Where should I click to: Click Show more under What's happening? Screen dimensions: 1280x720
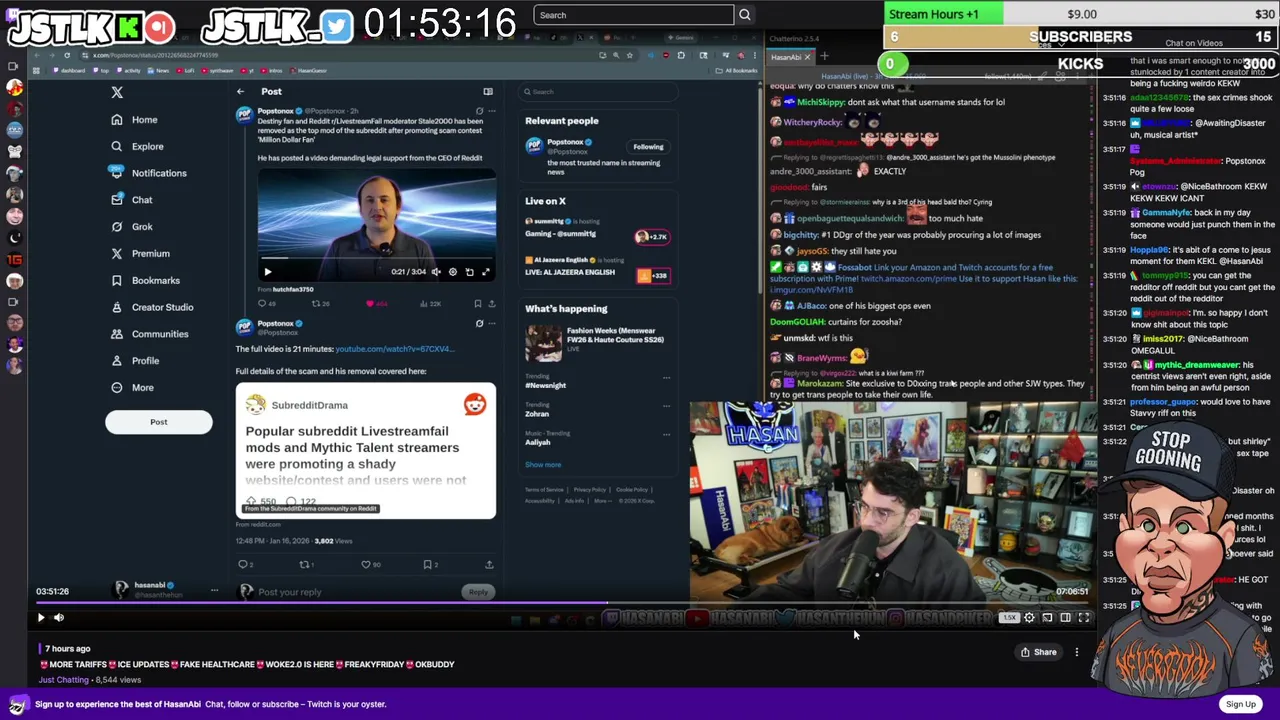[x=543, y=465]
